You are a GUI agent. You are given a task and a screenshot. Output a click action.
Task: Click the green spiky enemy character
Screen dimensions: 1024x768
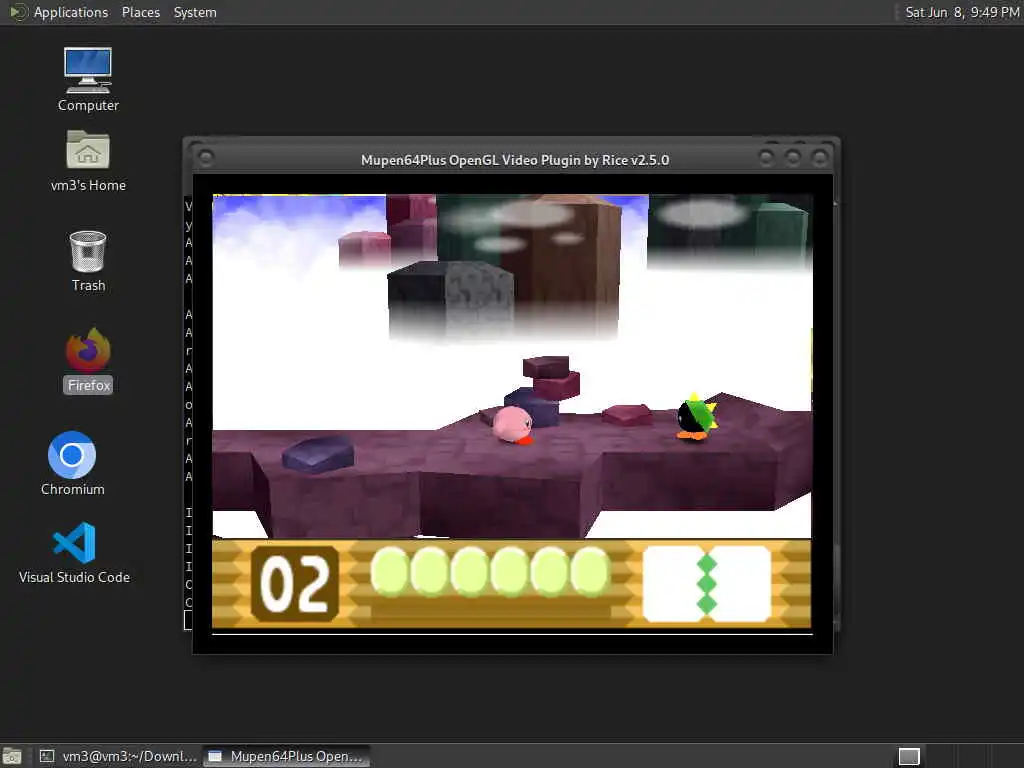(x=696, y=417)
